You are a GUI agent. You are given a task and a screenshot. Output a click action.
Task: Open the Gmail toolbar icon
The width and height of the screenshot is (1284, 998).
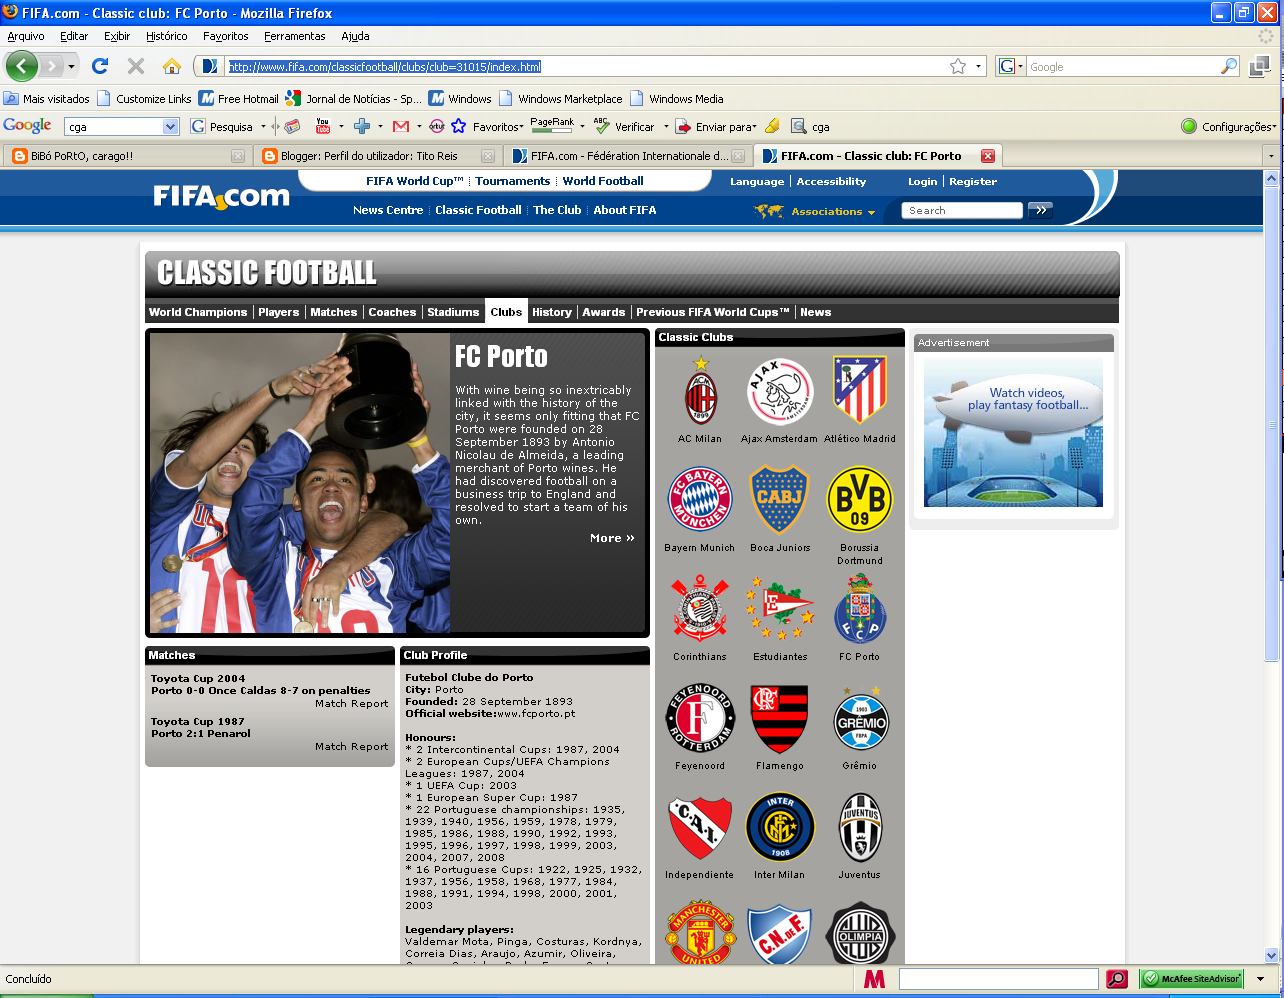(x=401, y=126)
